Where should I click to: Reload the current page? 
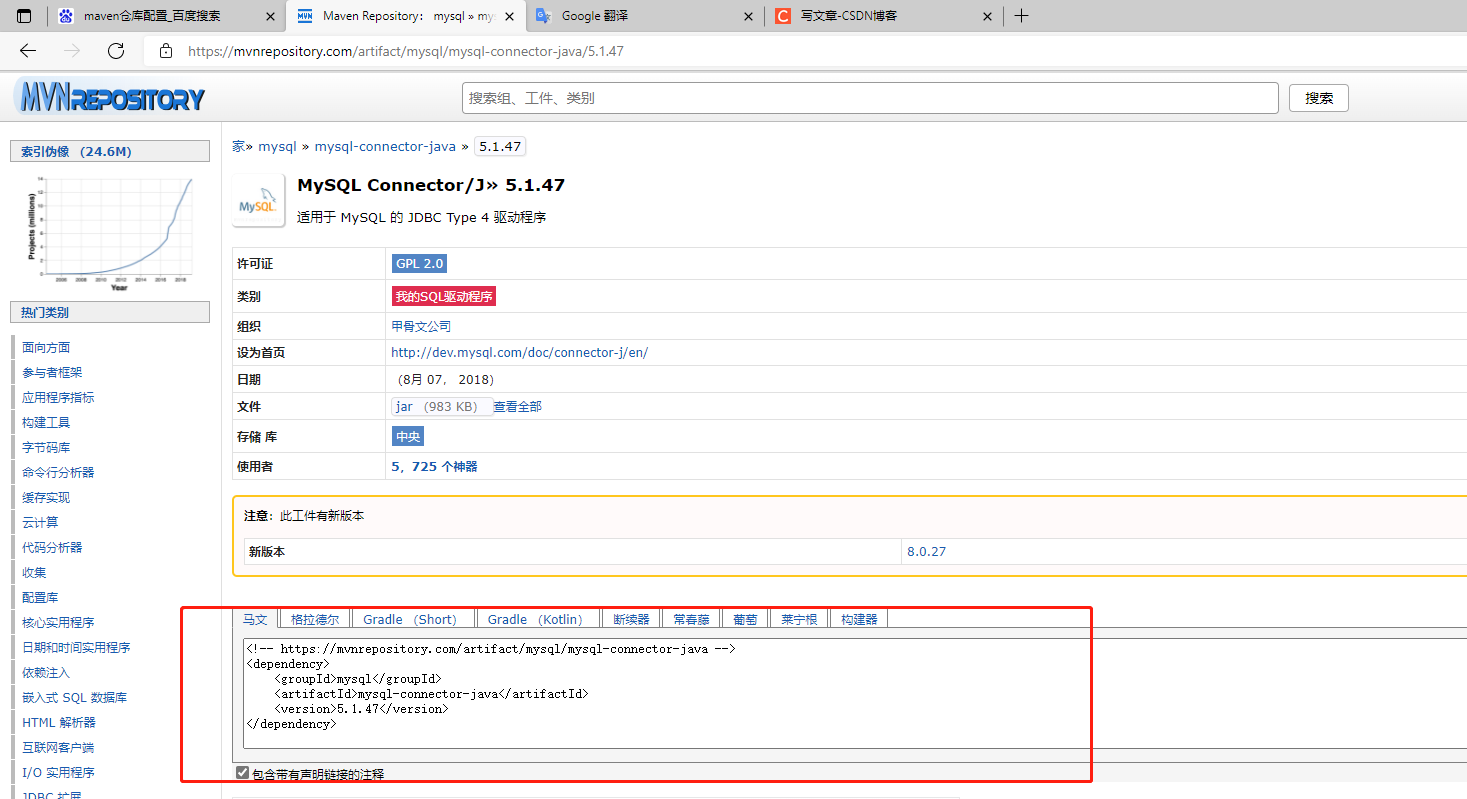pos(116,51)
